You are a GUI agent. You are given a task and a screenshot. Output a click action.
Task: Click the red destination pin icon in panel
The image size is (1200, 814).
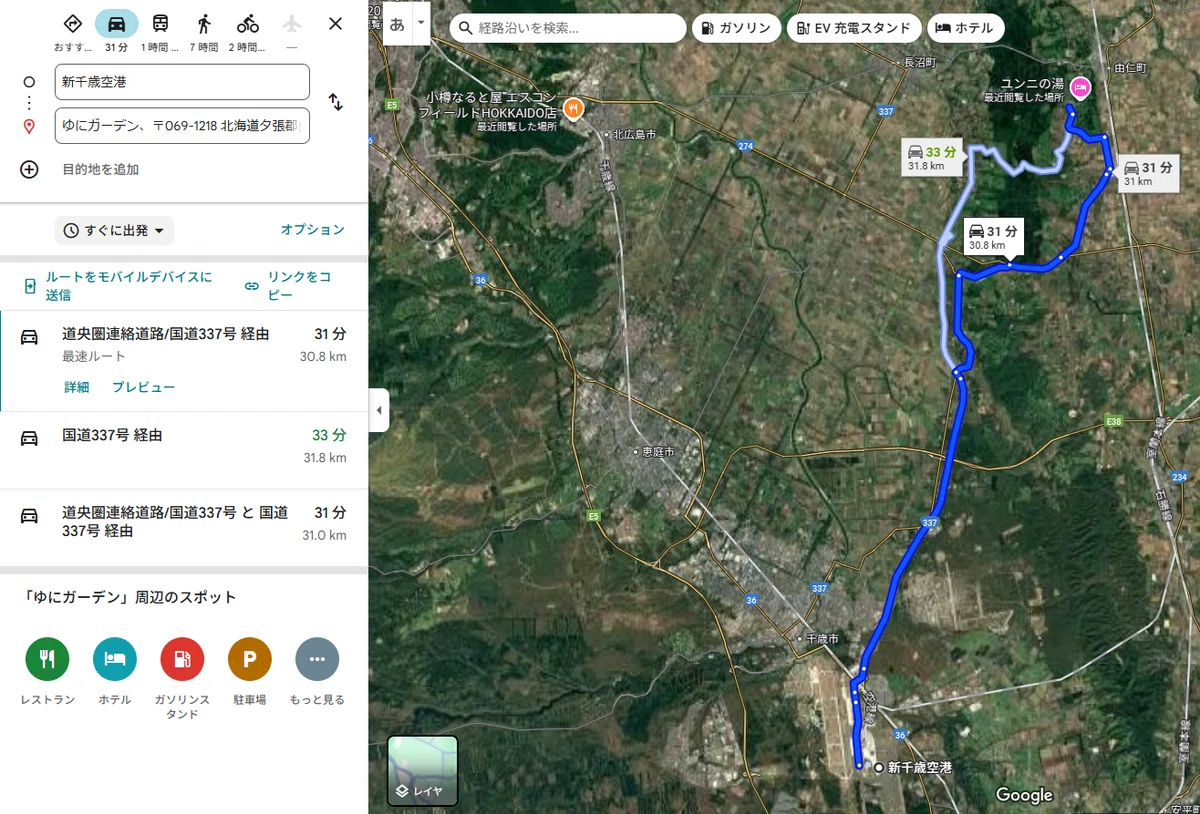tap(29, 126)
